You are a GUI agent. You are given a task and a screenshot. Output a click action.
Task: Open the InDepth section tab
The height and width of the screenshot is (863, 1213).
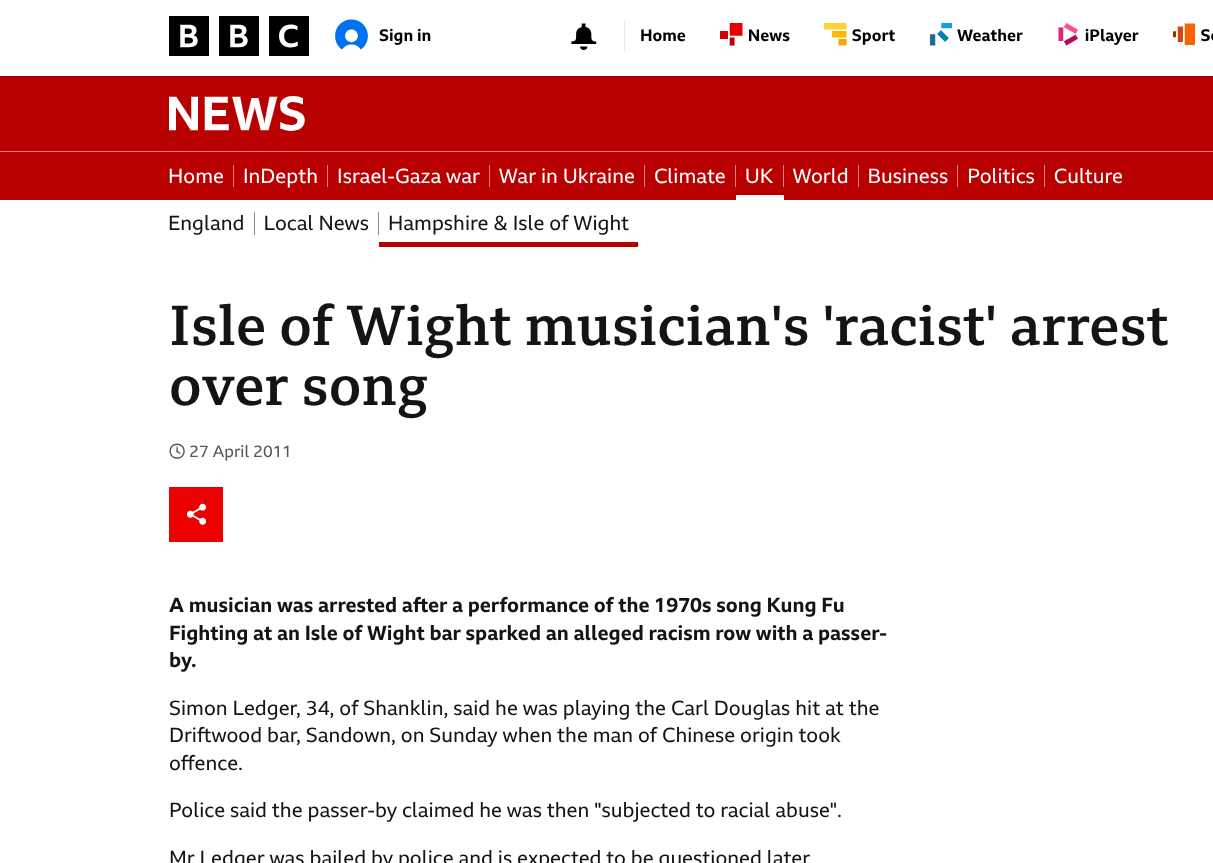[280, 176]
